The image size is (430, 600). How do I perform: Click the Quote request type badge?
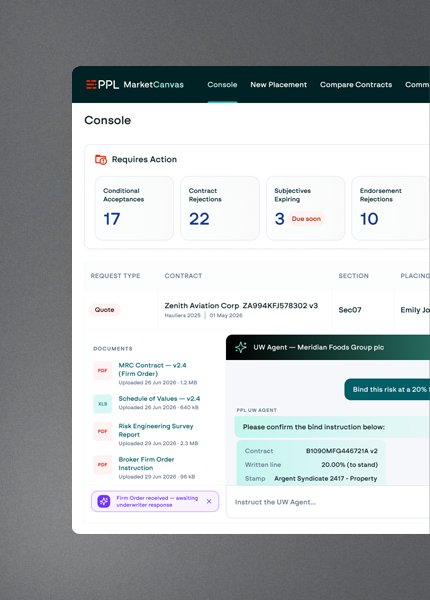pyautogui.click(x=104, y=310)
